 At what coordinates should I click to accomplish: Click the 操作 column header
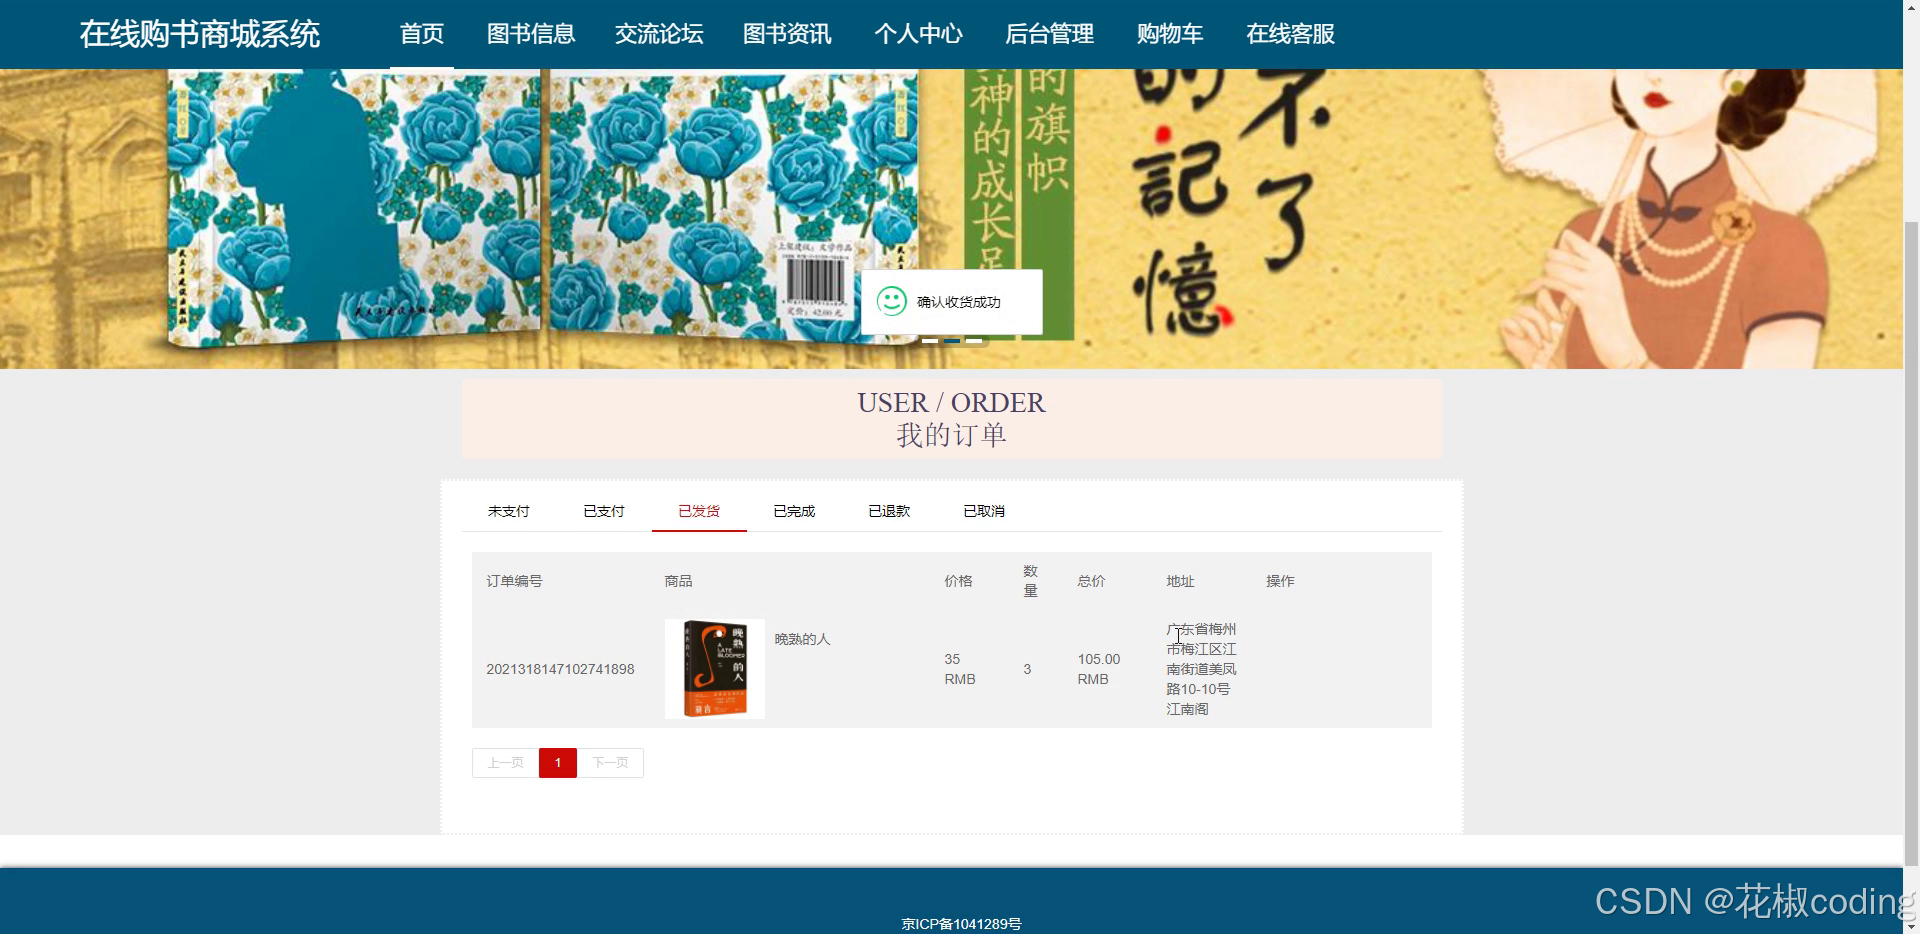click(x=1280, y=581)
